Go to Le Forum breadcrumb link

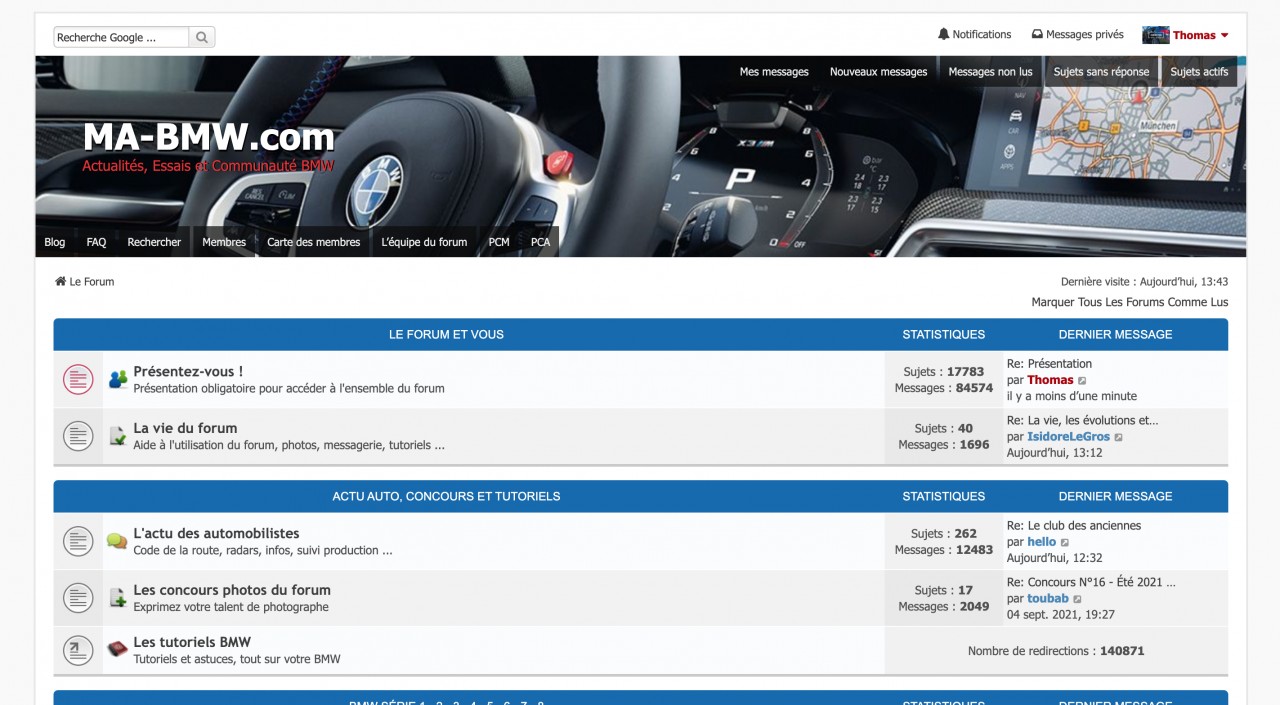point(92,282)
